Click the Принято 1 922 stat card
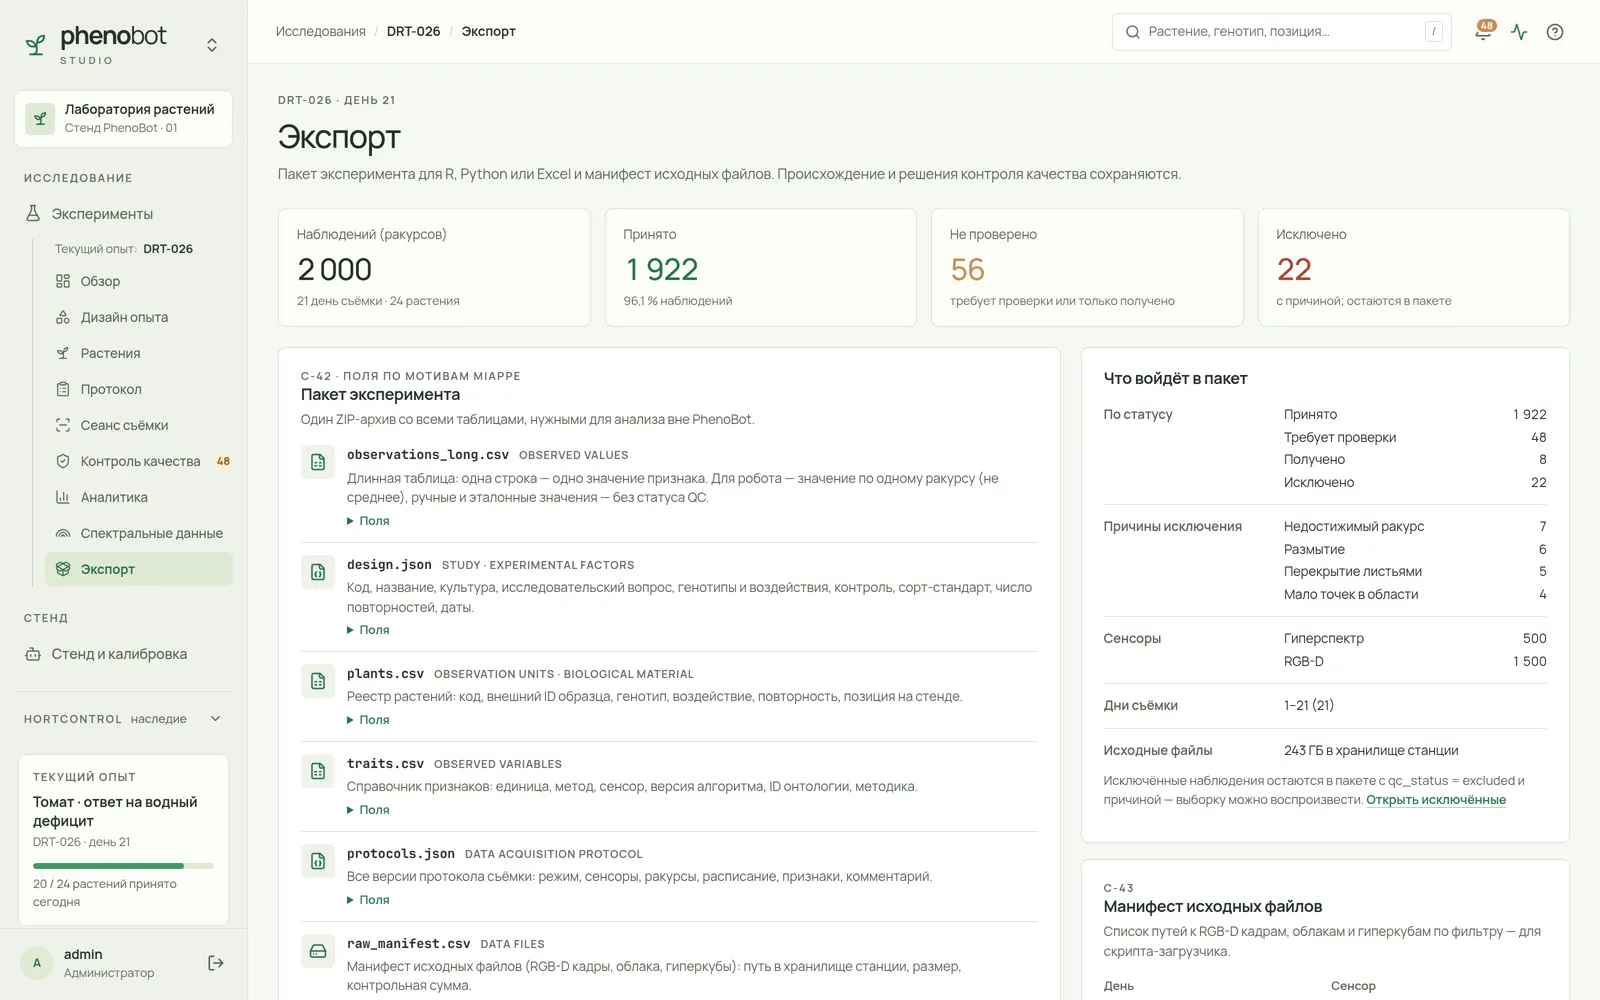1600x1000 pixels. point(761,267)
